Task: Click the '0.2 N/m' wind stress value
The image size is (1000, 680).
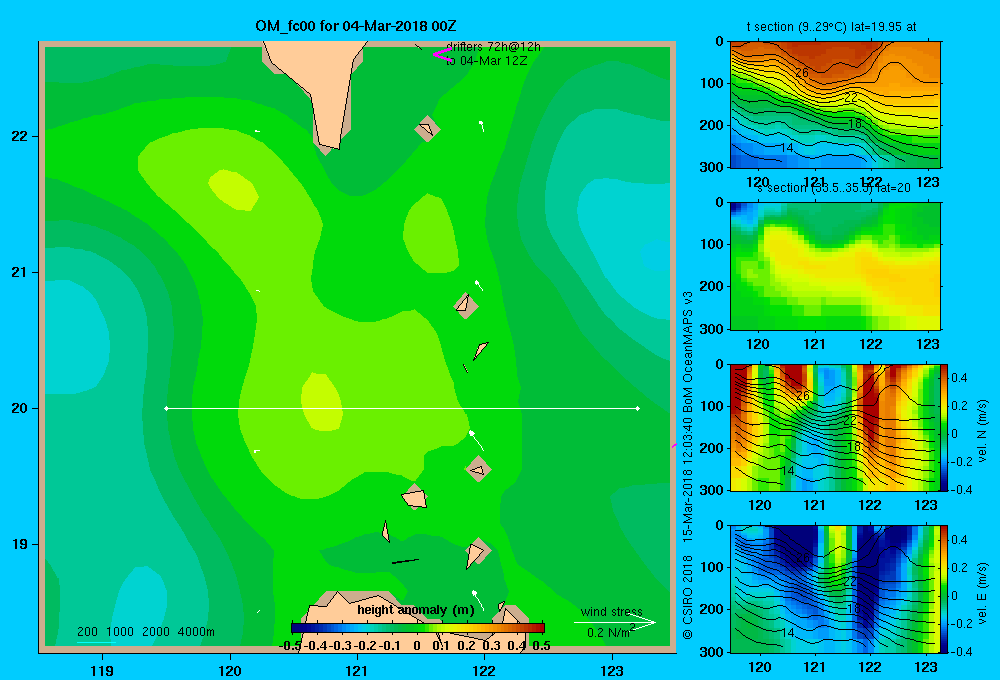Action: [x=608, y=633]
